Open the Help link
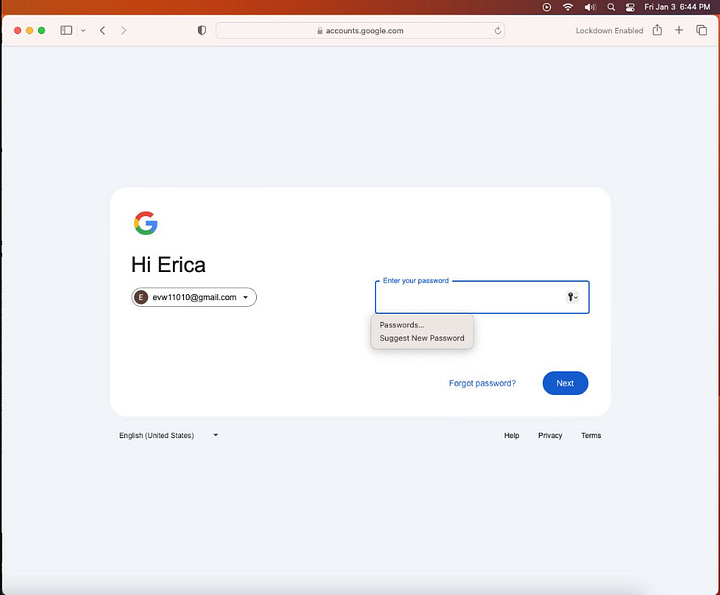This screenshot has width=720, height=595. point(512,435)
